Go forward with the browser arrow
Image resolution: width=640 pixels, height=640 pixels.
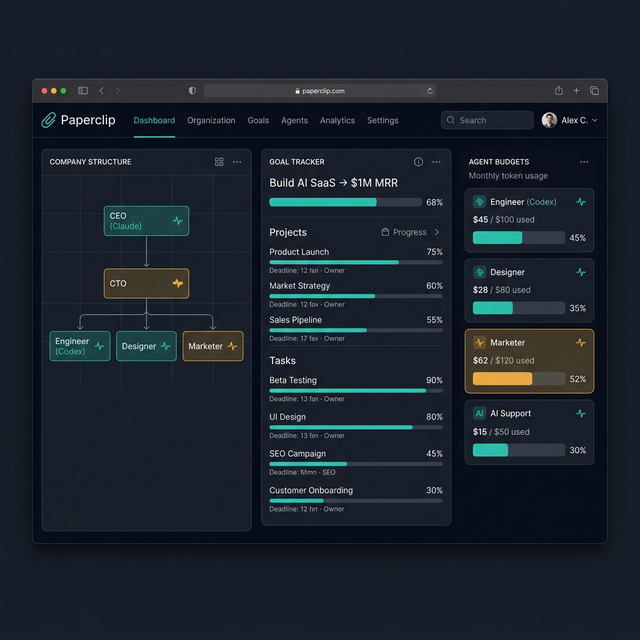click(x=118, y=91)
